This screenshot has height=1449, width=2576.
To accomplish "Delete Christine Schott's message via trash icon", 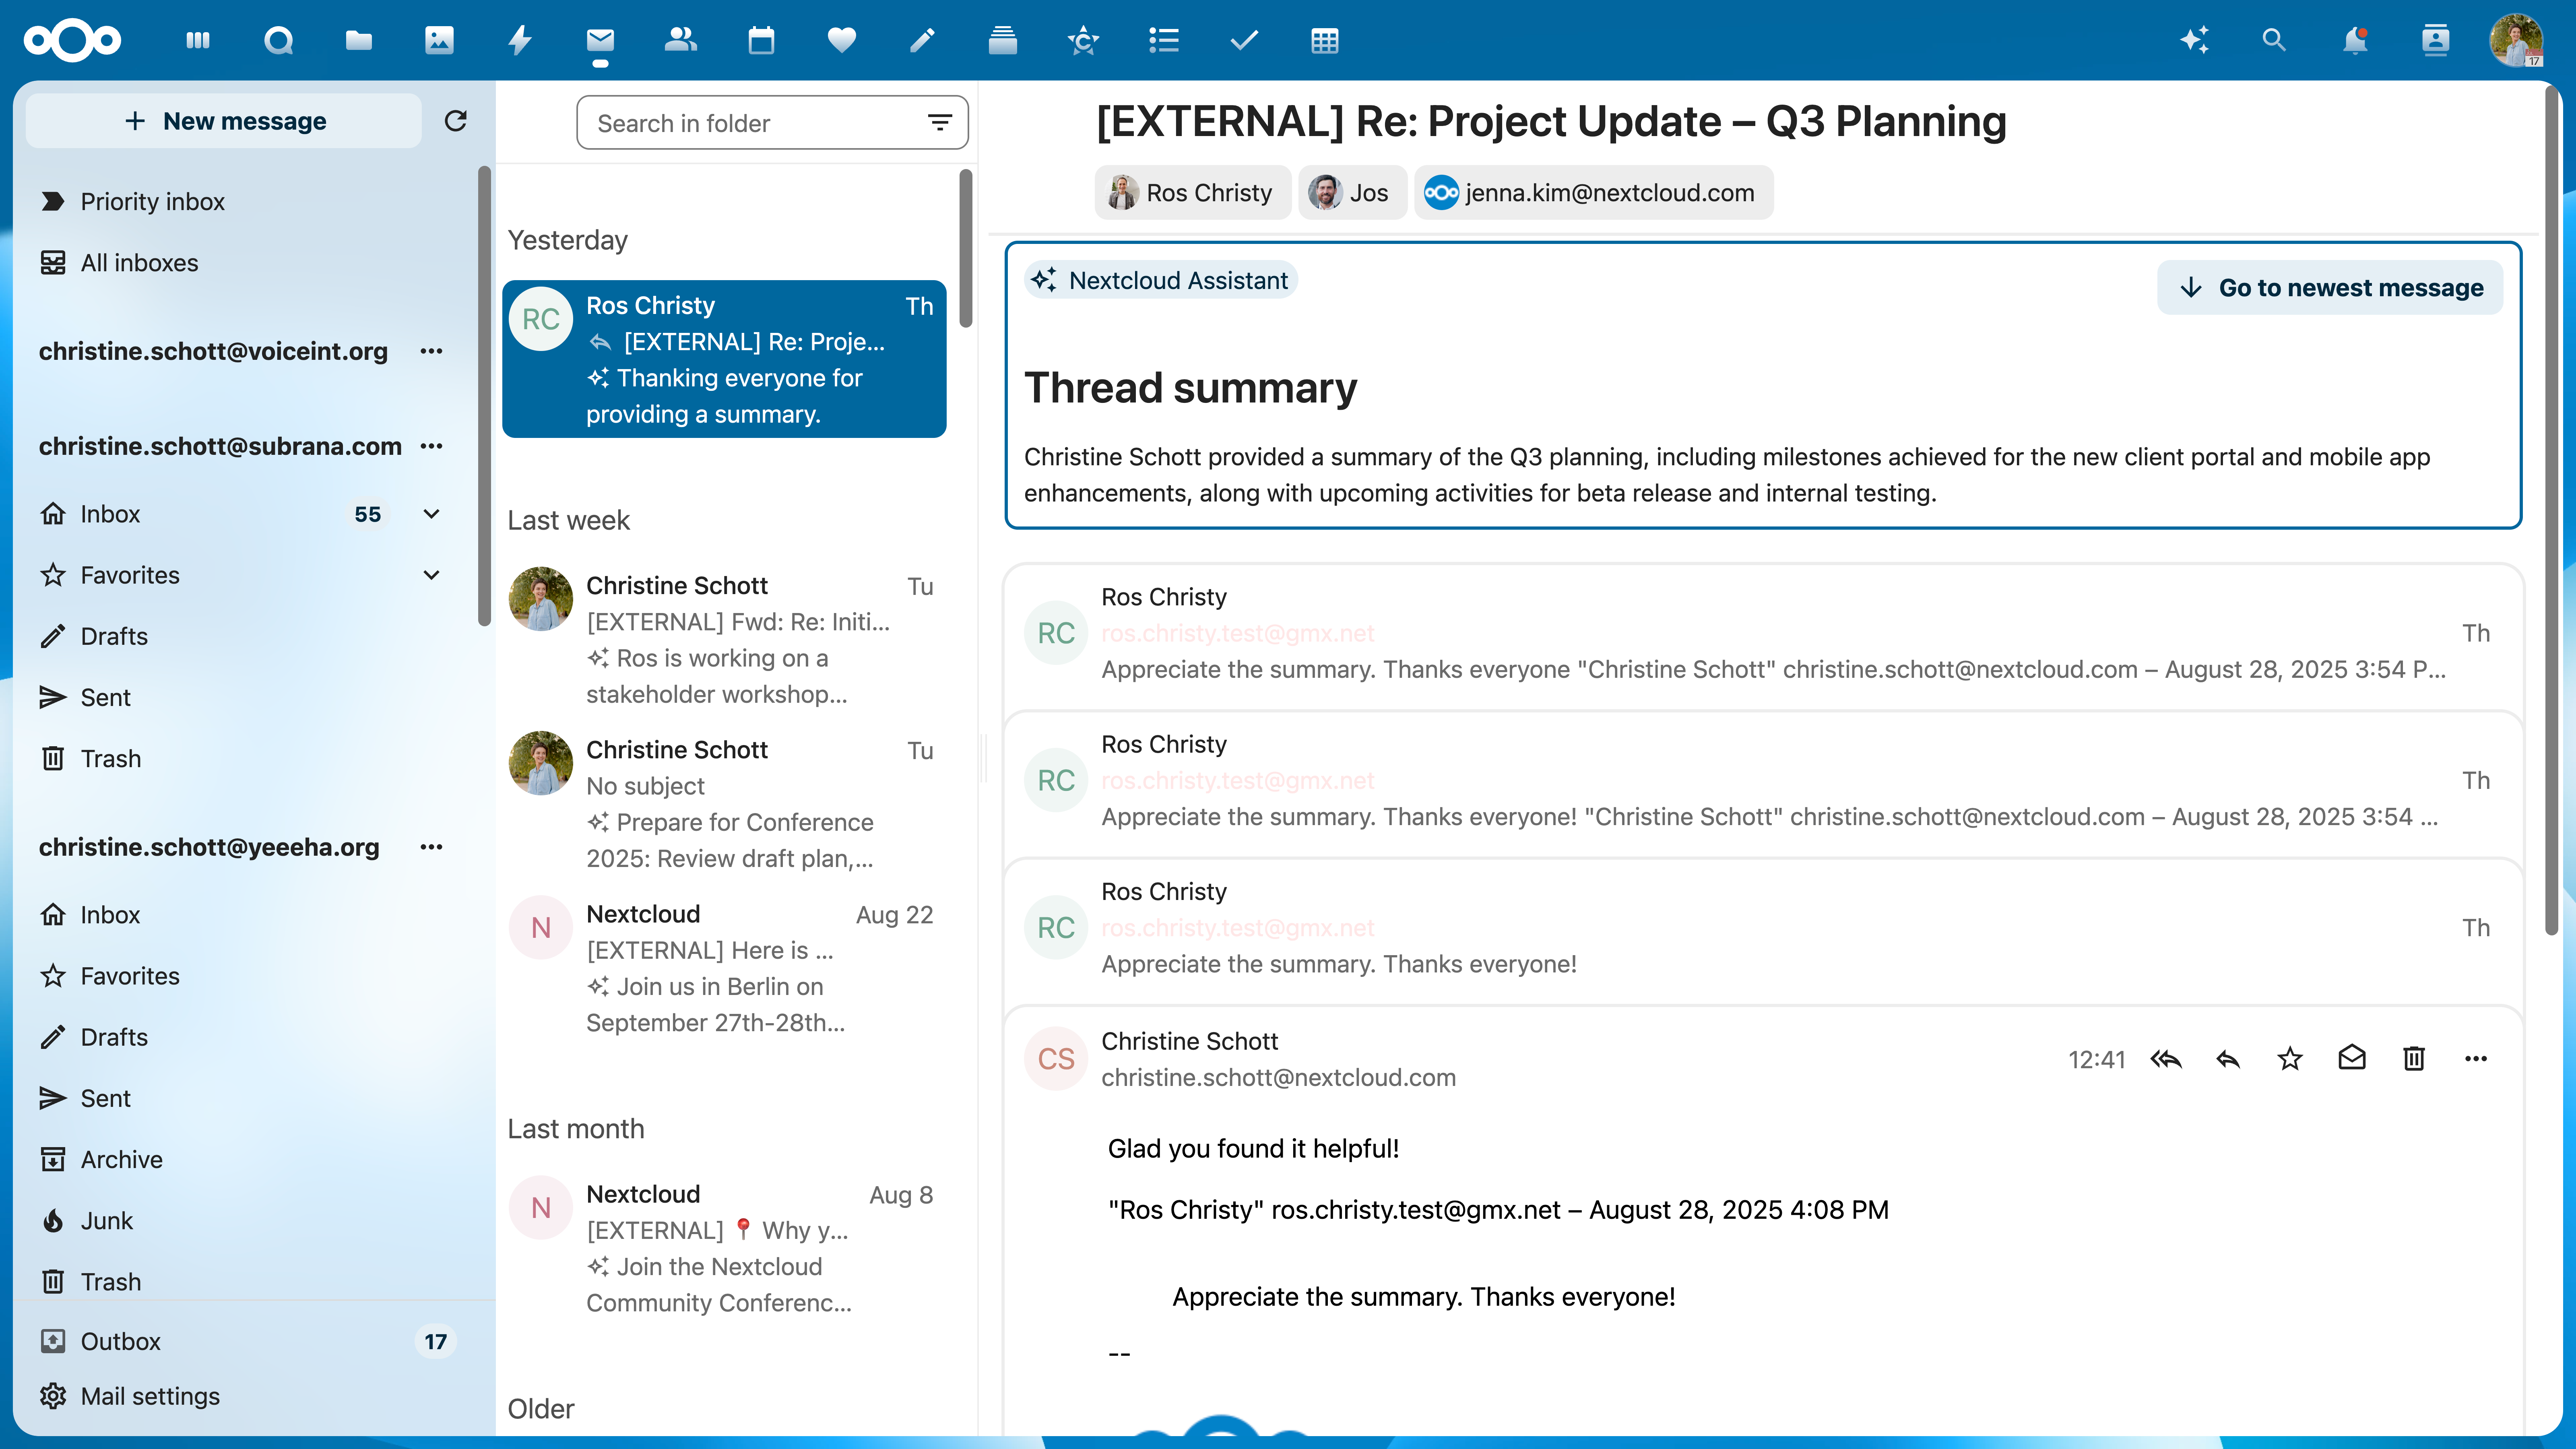I will pos(2413,1058).
